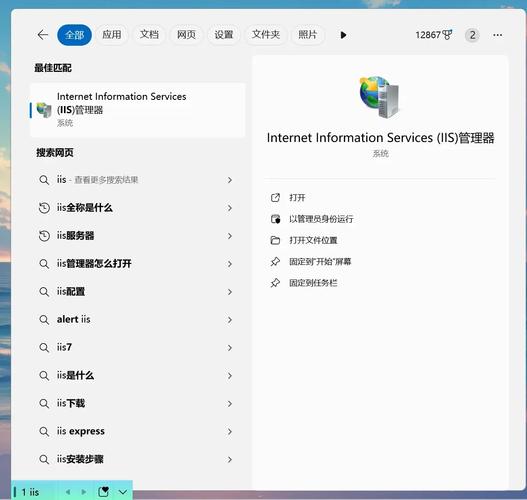The width and height of the screenshot is (527, 500).
Task: Open the 网页 filter tab
Action: pos(186,35)
